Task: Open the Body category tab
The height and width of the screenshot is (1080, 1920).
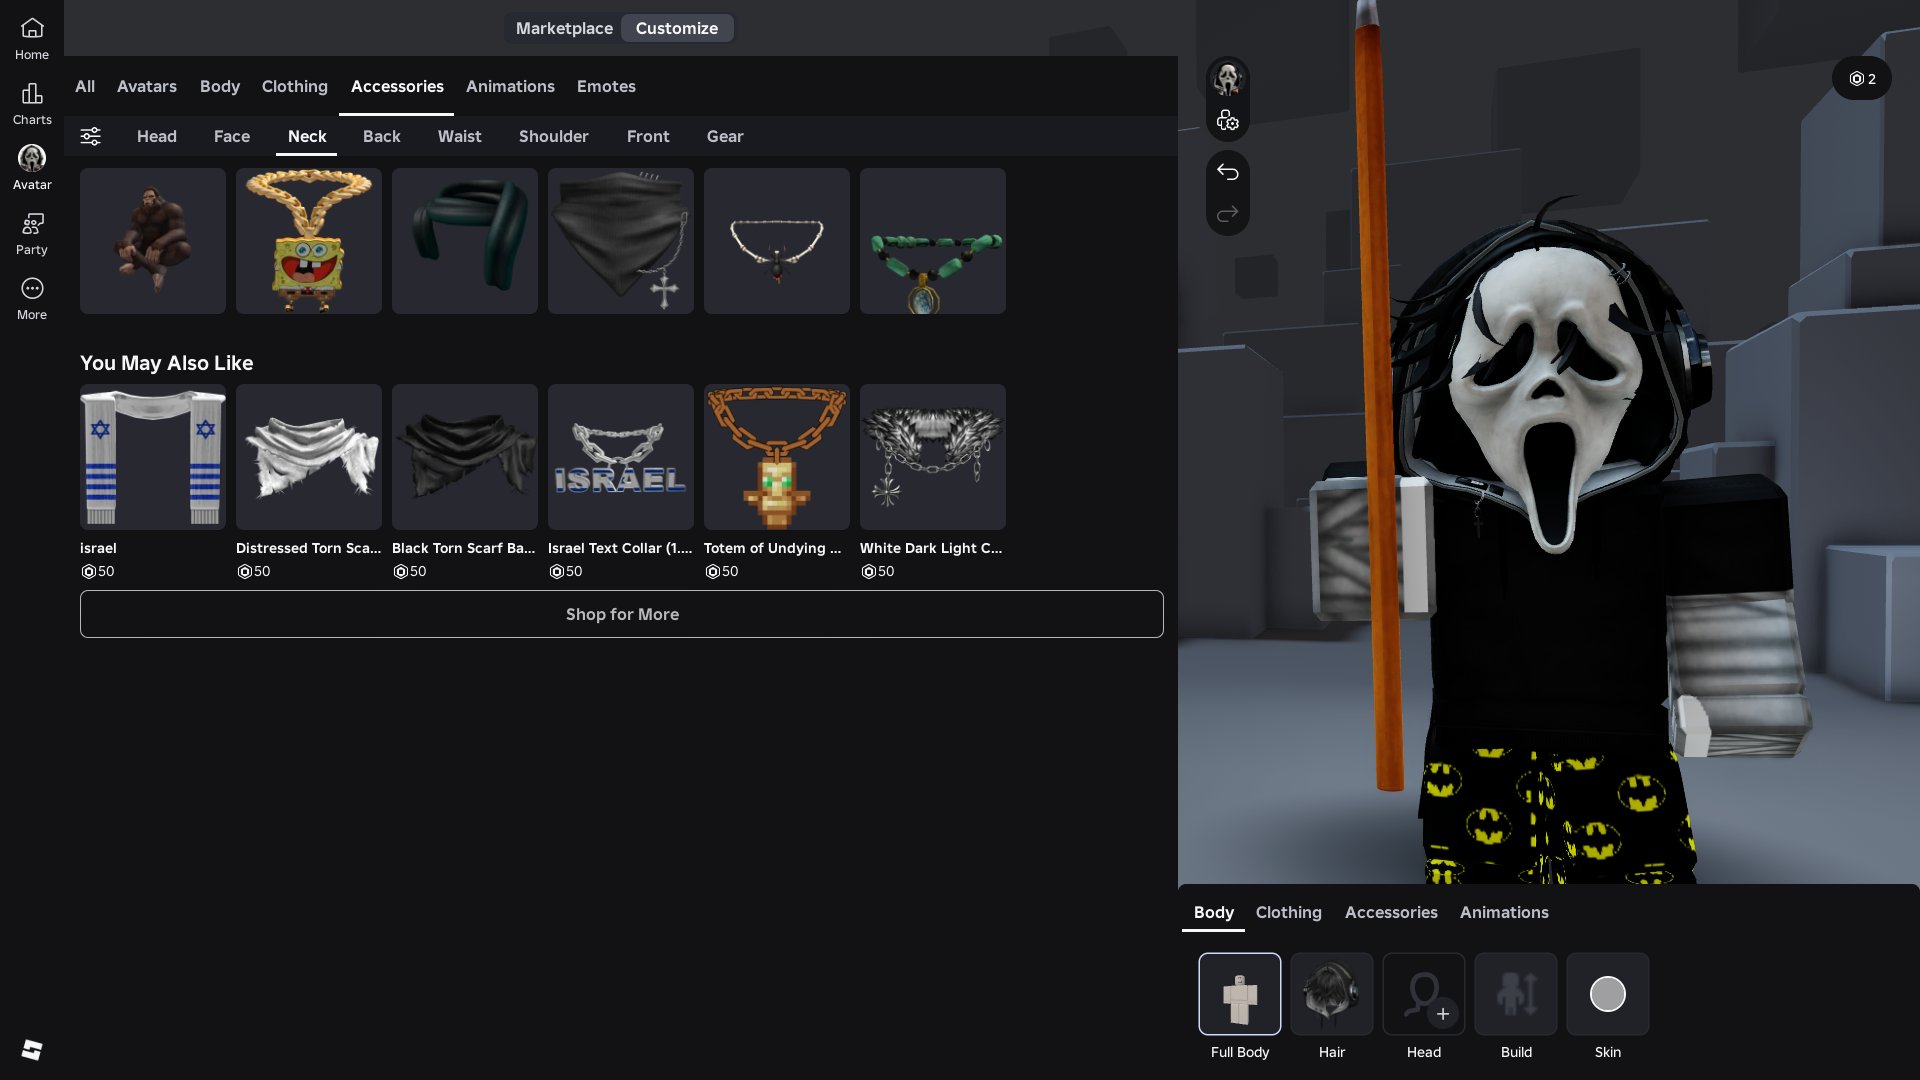Action: coord(220,86)
